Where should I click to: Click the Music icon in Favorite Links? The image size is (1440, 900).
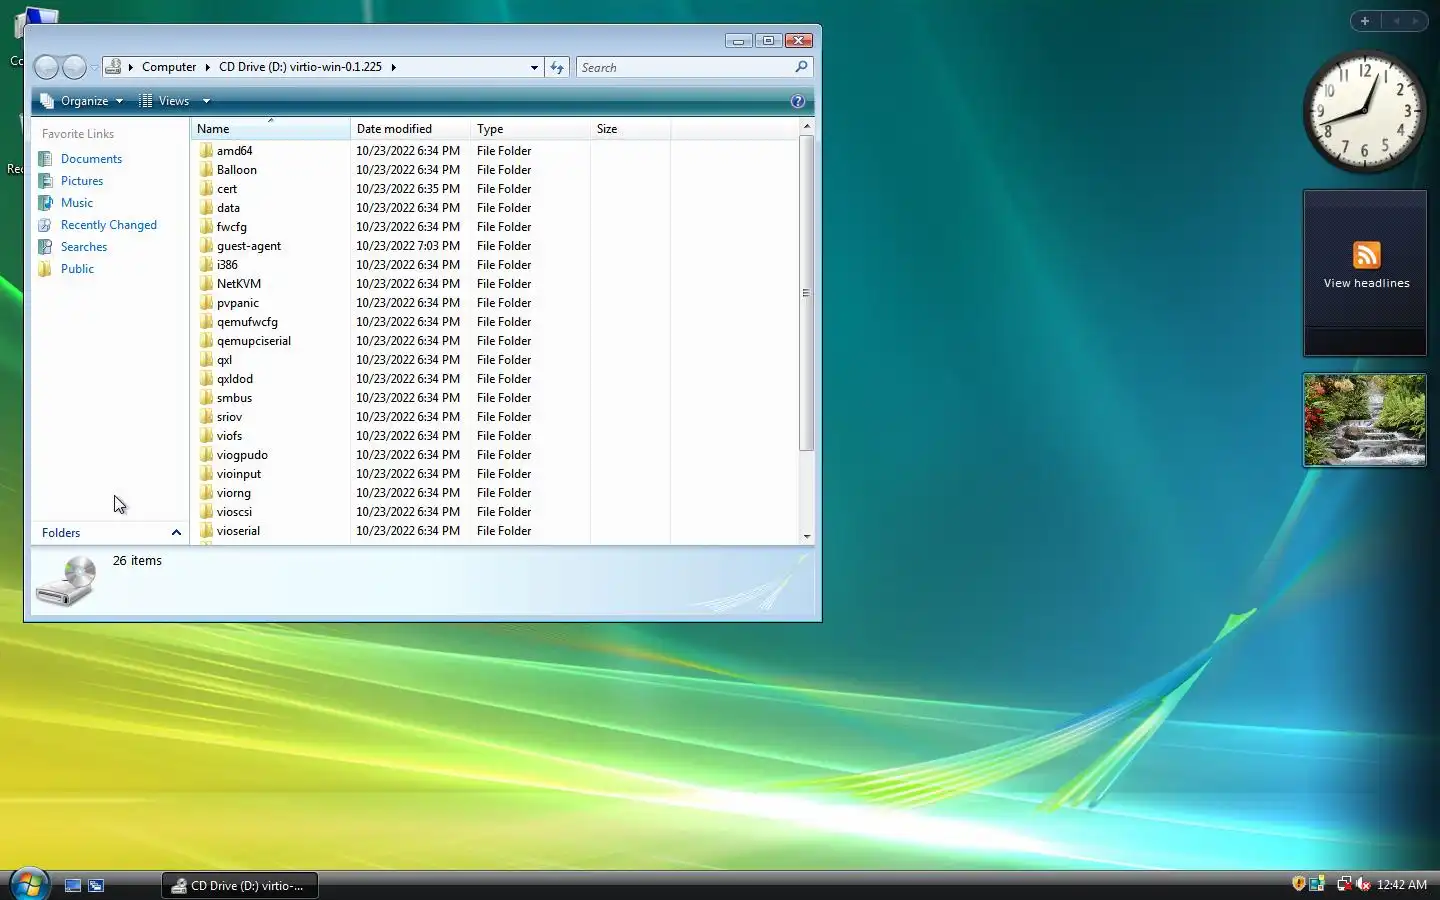pos(45,203)
